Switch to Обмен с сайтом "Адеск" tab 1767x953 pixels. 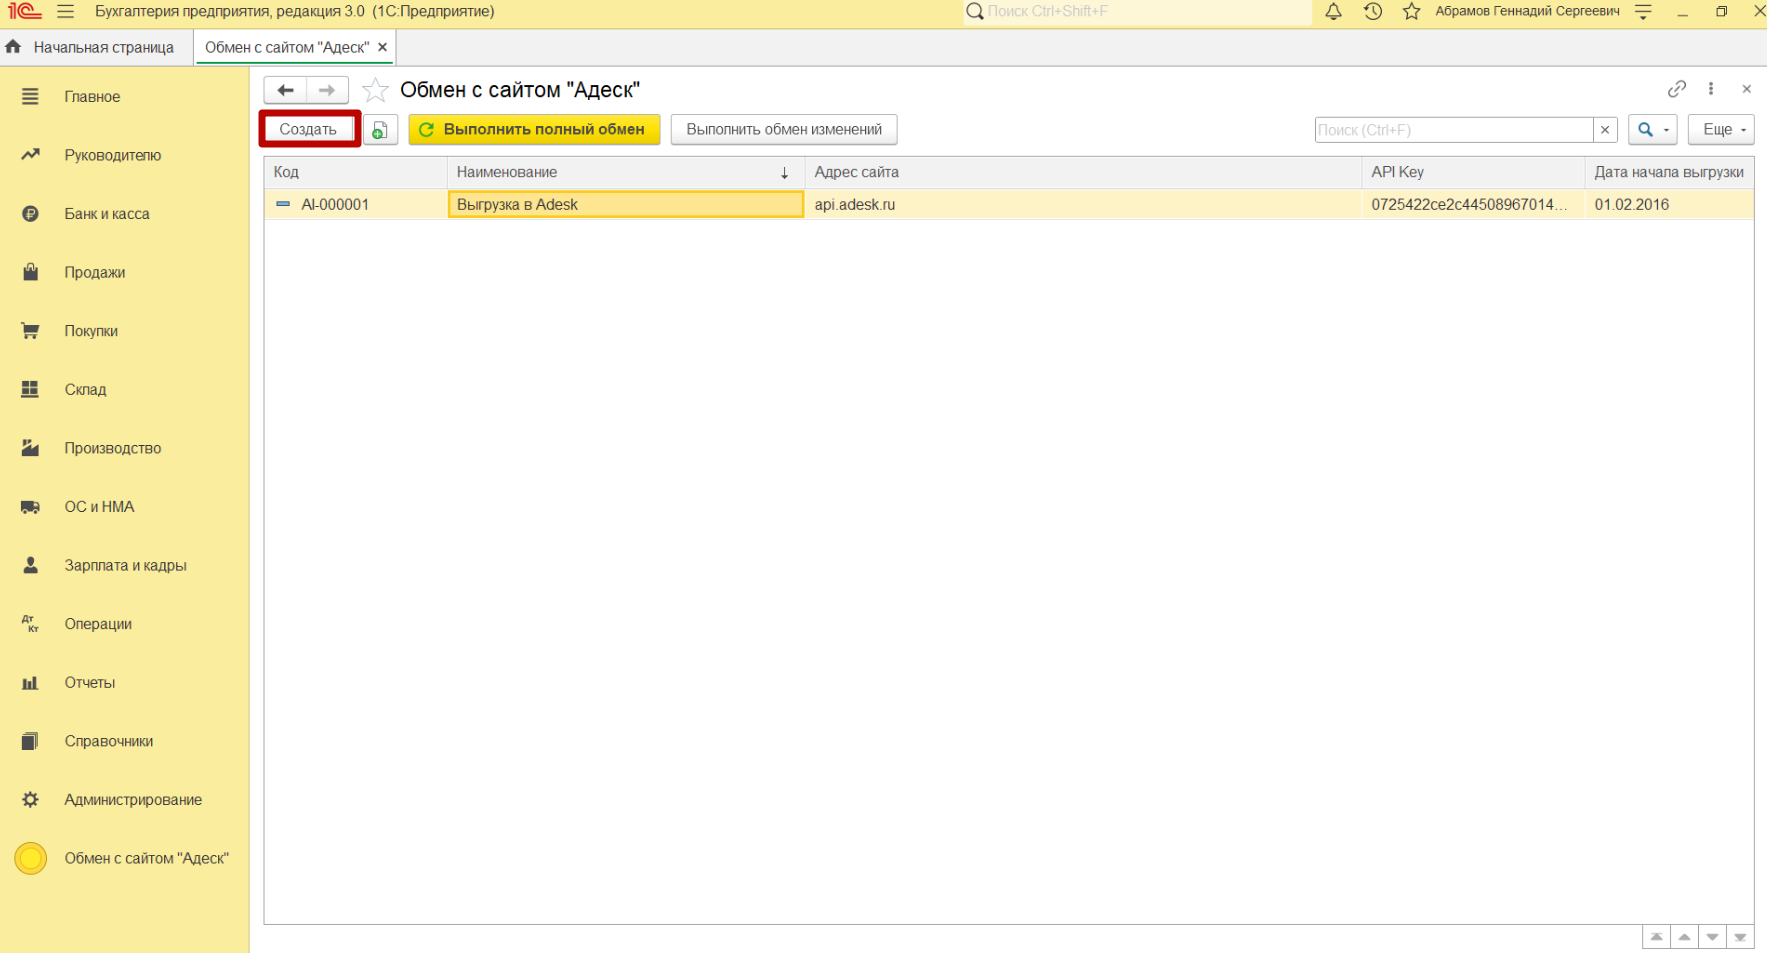click(x=287, y=47)
